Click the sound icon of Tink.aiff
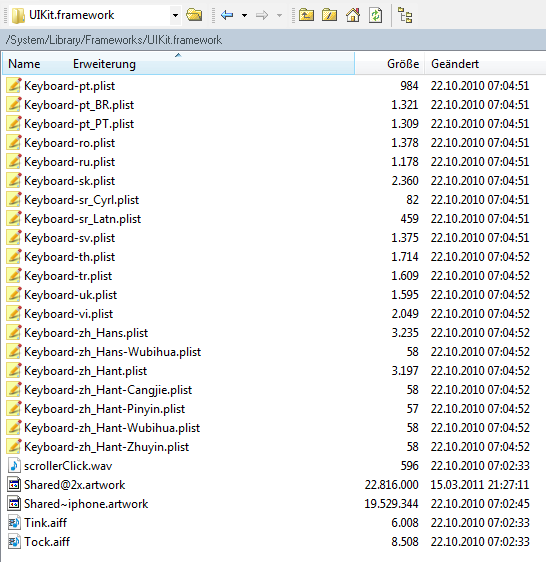The height and width of the screenshot is (562, 546). click(14, 523)
